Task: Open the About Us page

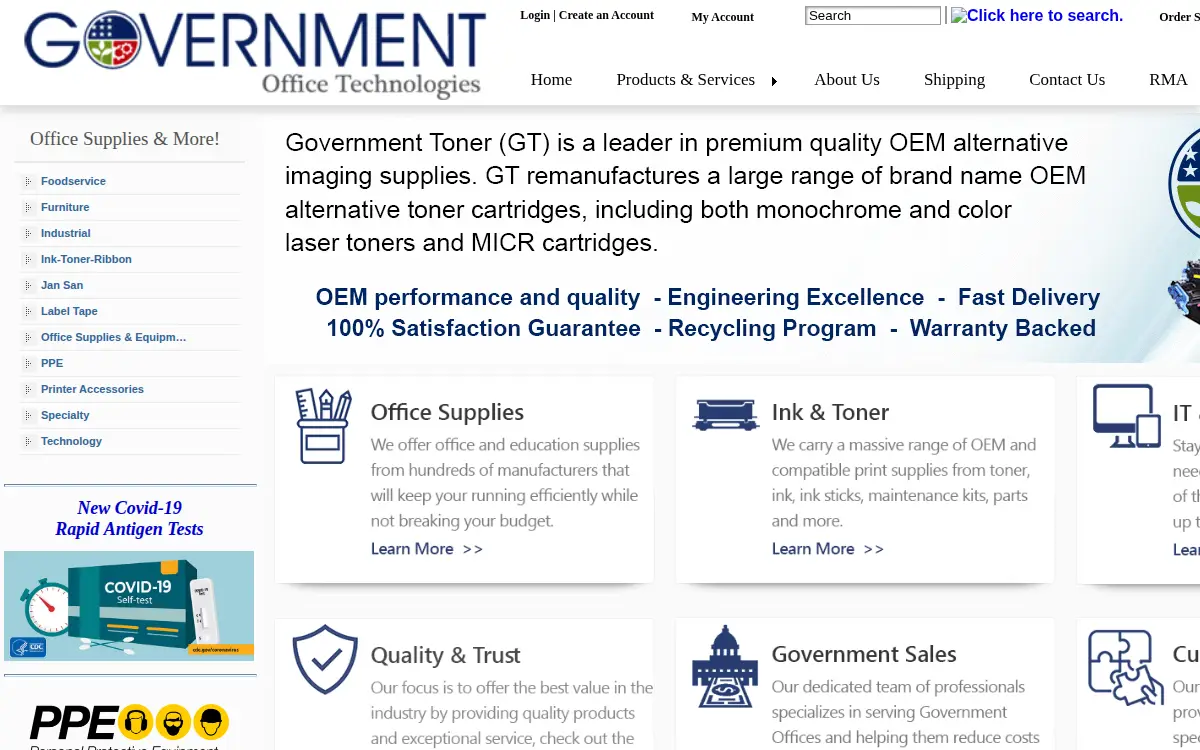Action: pos(847,80)
